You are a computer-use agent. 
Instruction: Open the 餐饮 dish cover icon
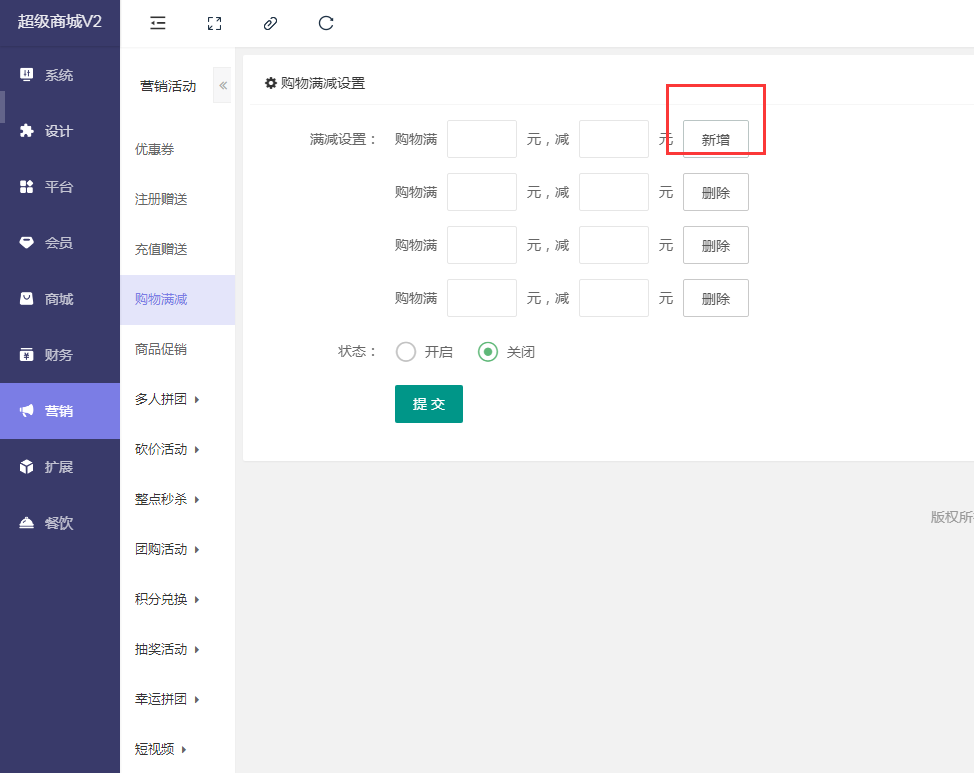tap(26, 523)
